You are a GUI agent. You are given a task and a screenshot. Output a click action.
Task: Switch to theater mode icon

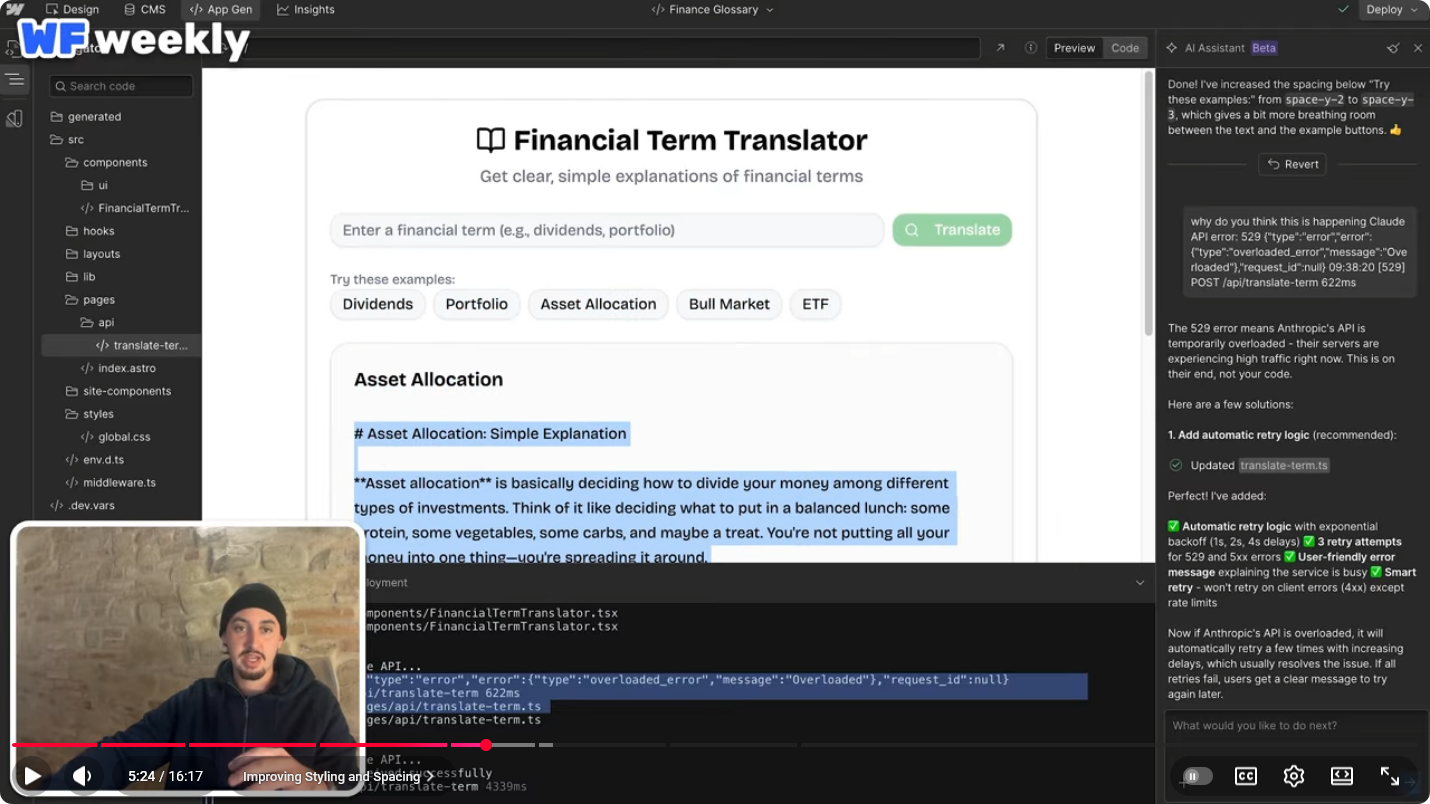[x=1342, y=776]
